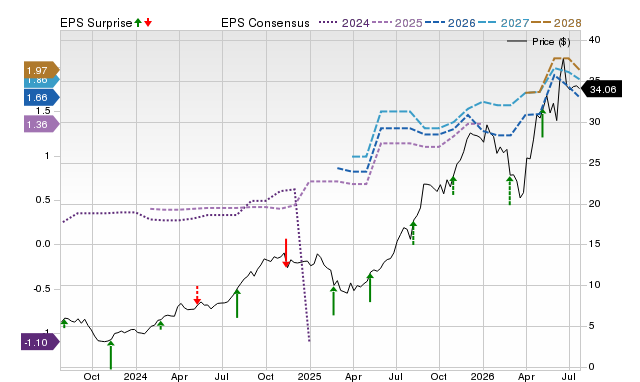Click the 2025 x-axis label
The width and height of the screenshot is (640, 382).
point(309,376)
